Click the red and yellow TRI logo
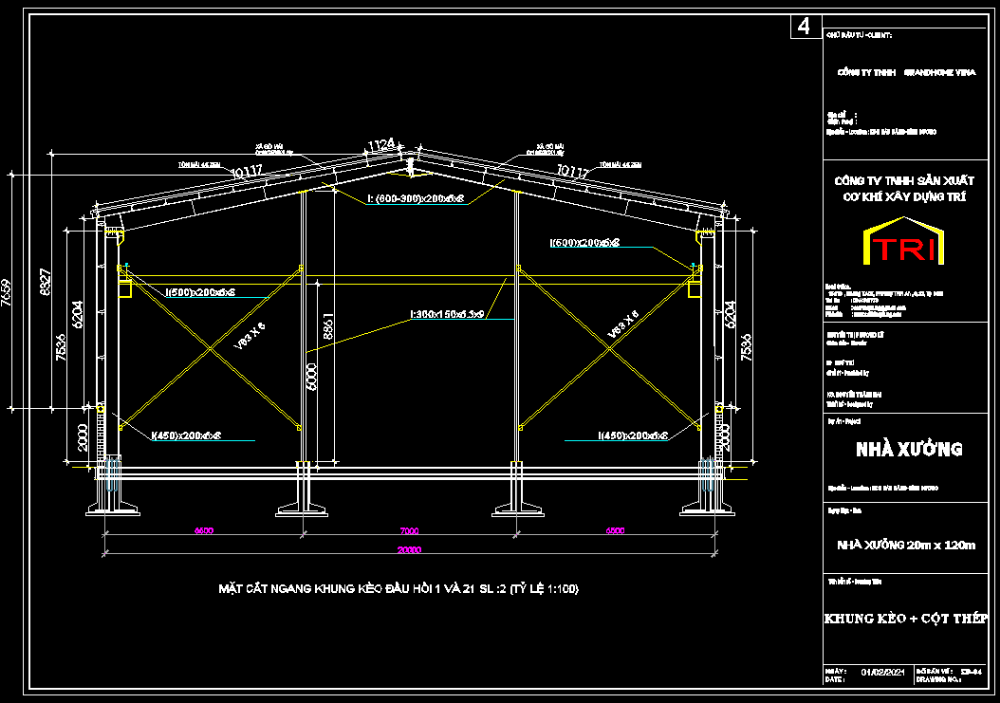Image resolution: width=1000 pixels, height=703 pixels. 903,241
